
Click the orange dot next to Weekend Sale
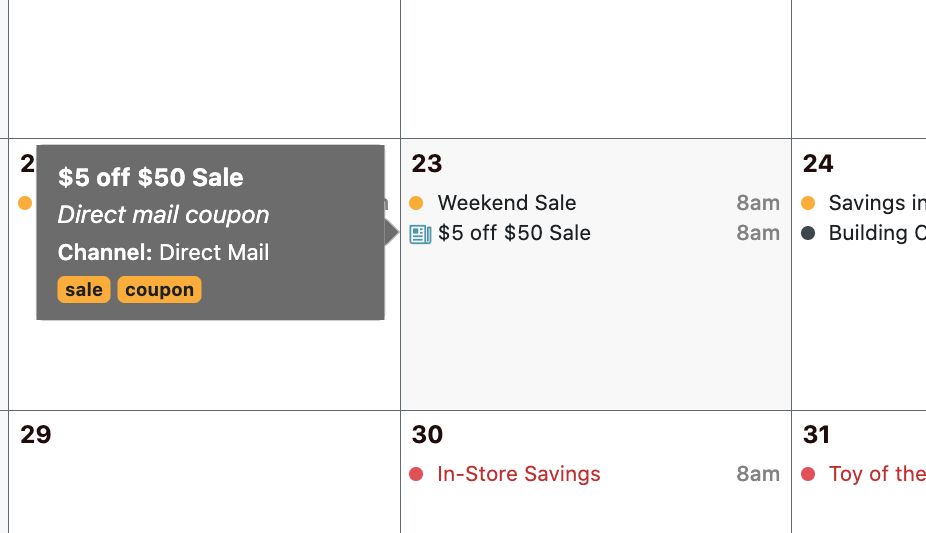(416, 203)
